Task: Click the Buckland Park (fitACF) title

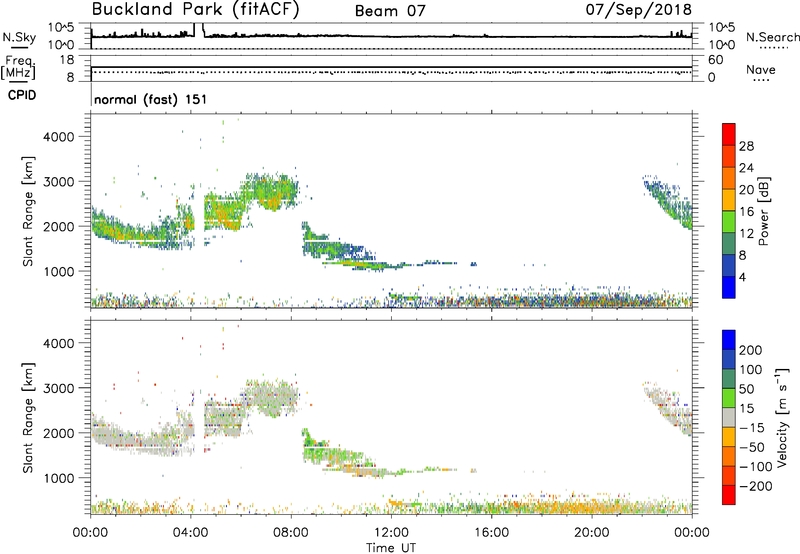Action: pos(195,10)
